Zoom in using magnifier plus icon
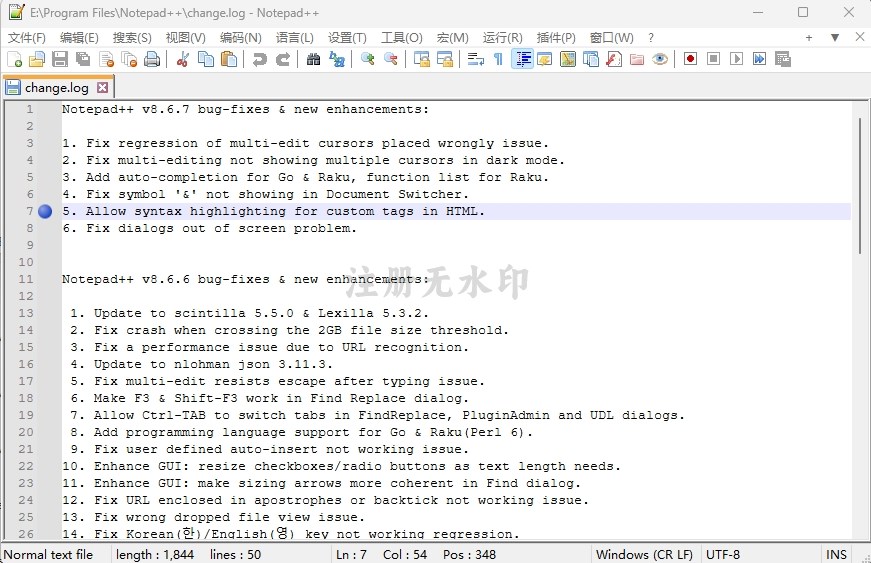 [x=367, y=59]
